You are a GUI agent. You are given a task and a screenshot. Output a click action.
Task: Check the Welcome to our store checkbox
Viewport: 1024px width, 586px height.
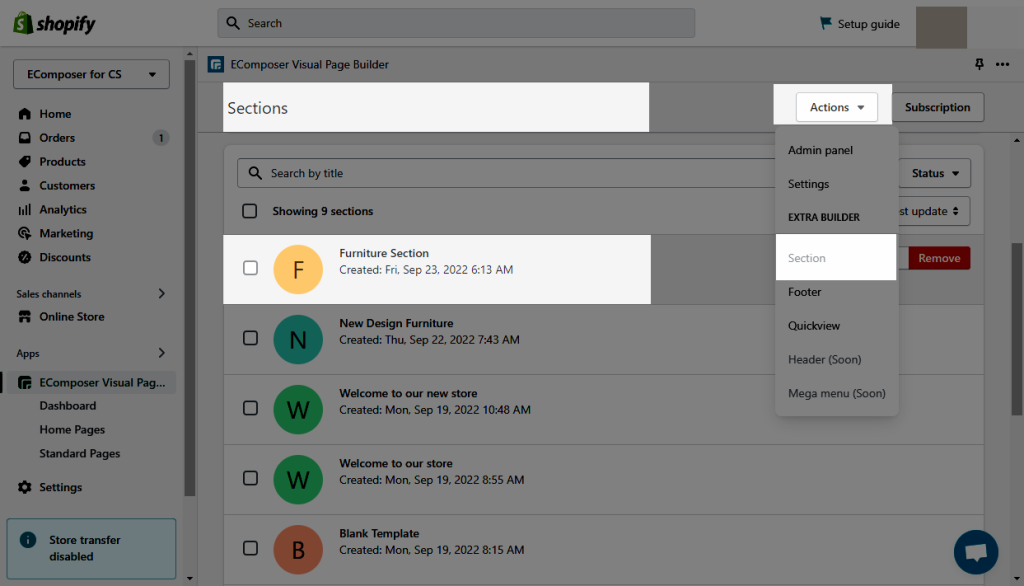coord(250,478)
